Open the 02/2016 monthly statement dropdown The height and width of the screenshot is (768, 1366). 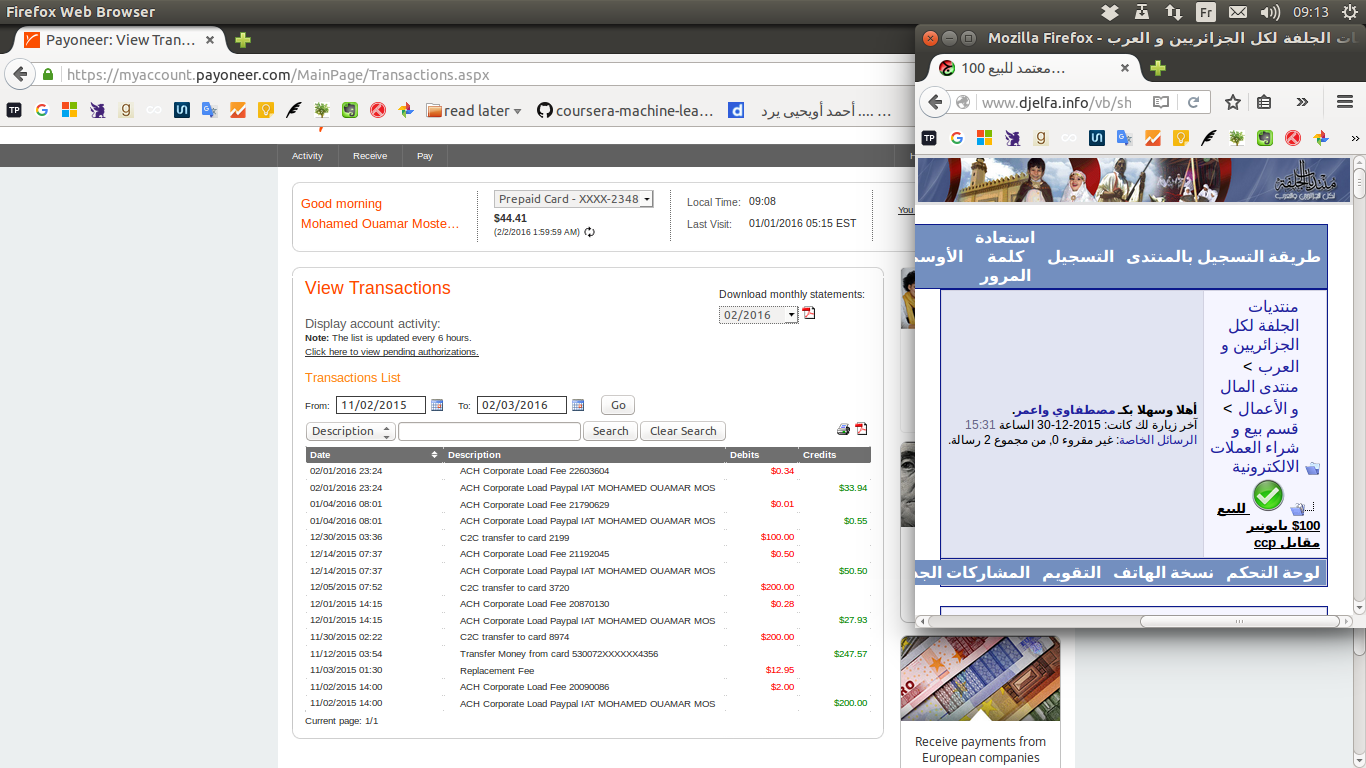(759, 315)
